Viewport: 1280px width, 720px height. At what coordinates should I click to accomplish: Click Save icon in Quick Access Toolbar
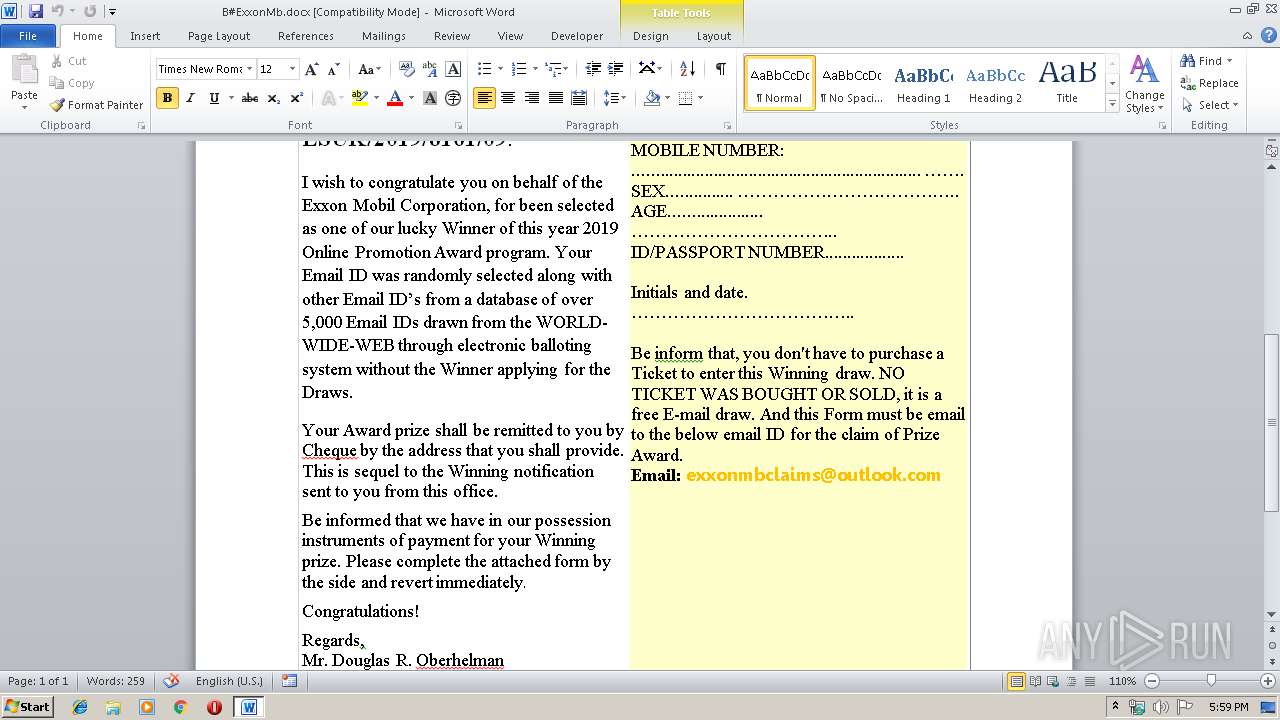36,11
